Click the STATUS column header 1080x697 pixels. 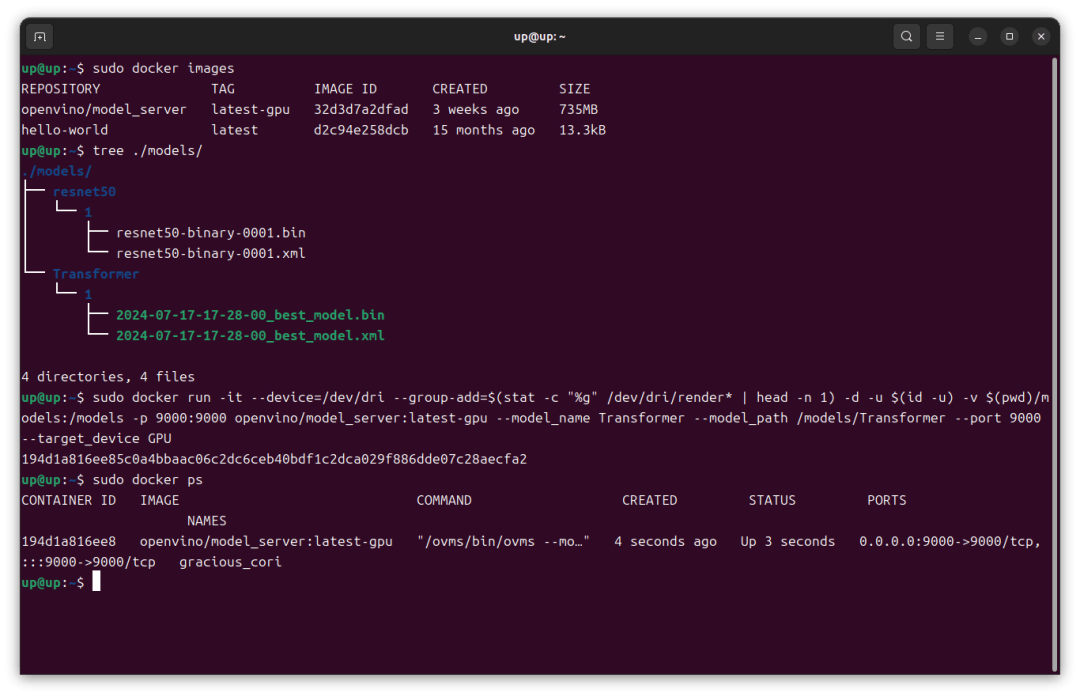(772, 500)
